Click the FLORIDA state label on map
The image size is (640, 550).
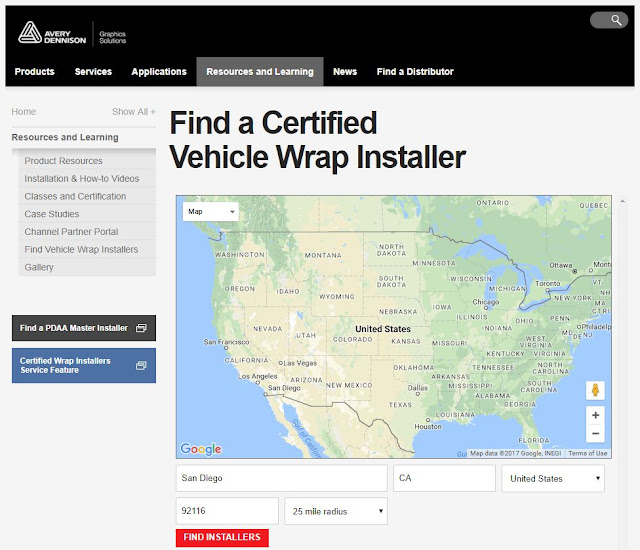[534, 440]
